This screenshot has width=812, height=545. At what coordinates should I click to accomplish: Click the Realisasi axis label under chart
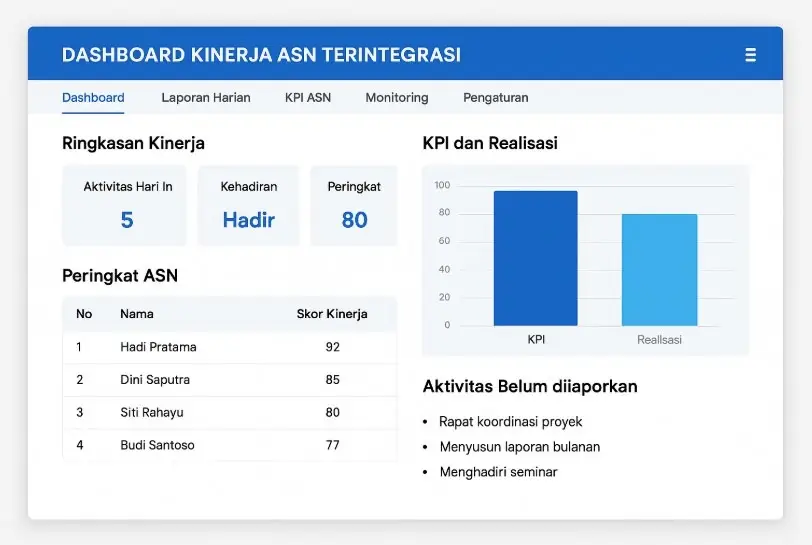pos(659,340)
